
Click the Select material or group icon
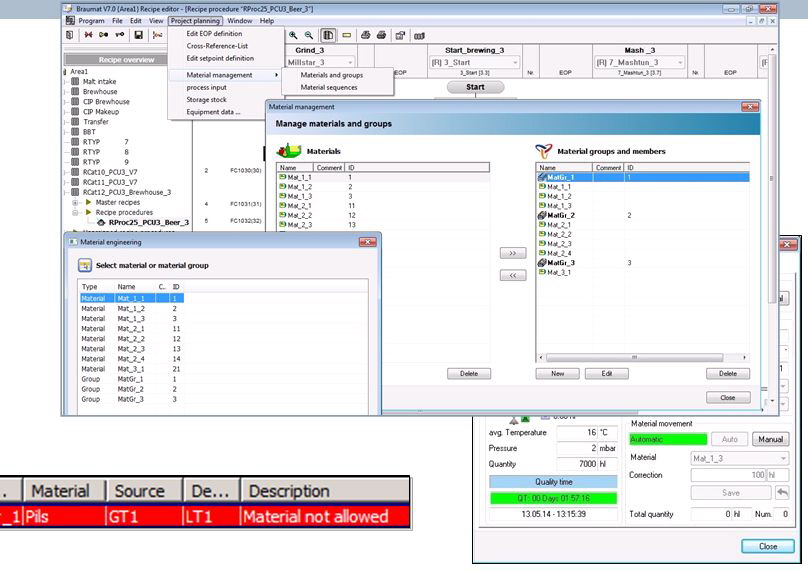click(86, 265)
